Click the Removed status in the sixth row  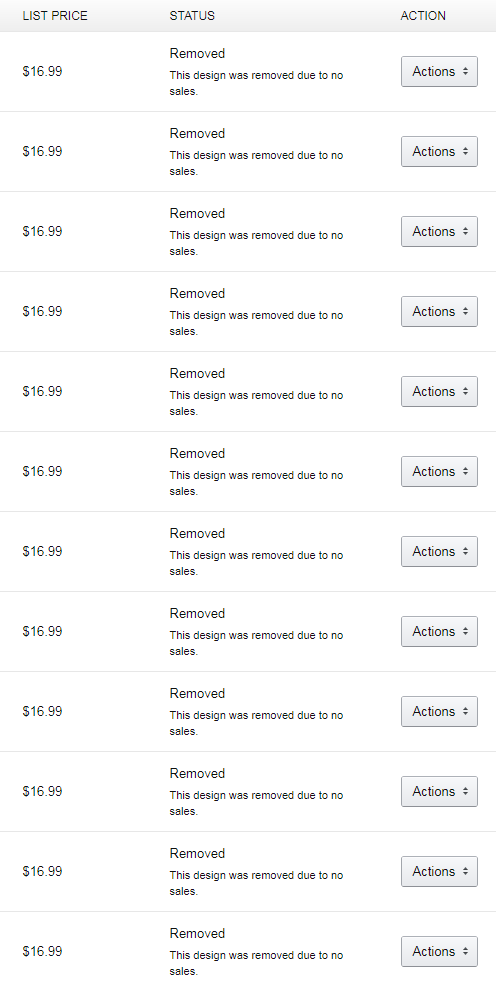point(197,454)
